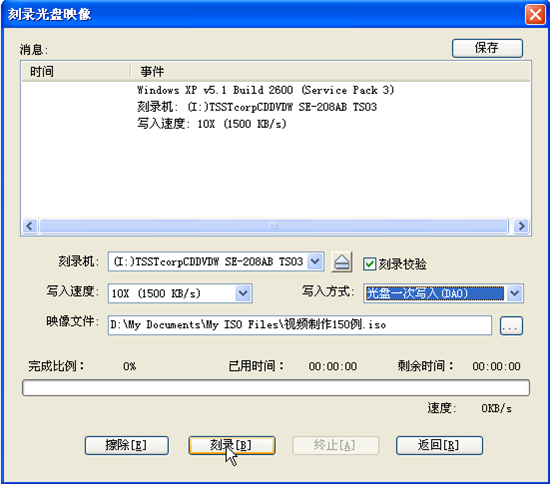This screenshot has width=550, height=484.
Task: Expand the 刻录机 burner drive dropdown
Action: [x=315, y=261]
